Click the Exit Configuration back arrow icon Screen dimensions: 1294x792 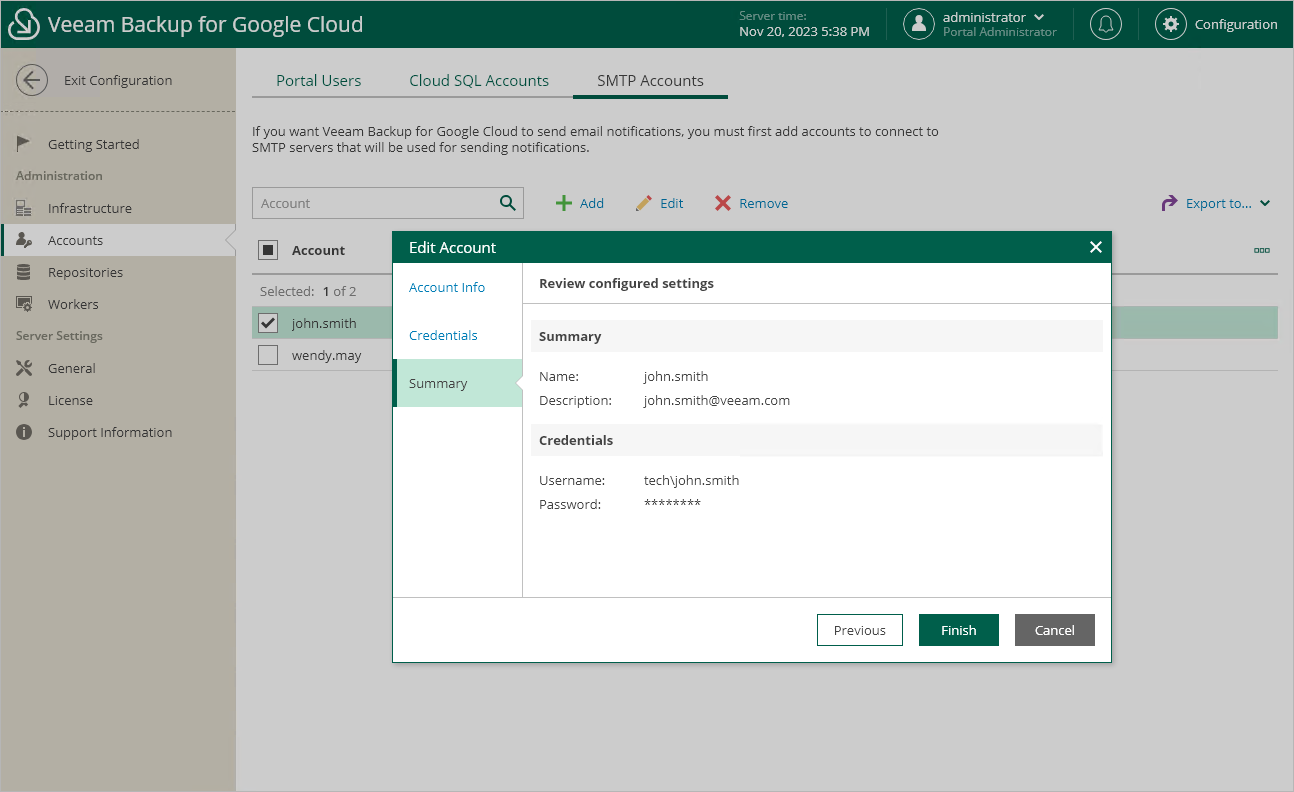(x=32, y=81)
